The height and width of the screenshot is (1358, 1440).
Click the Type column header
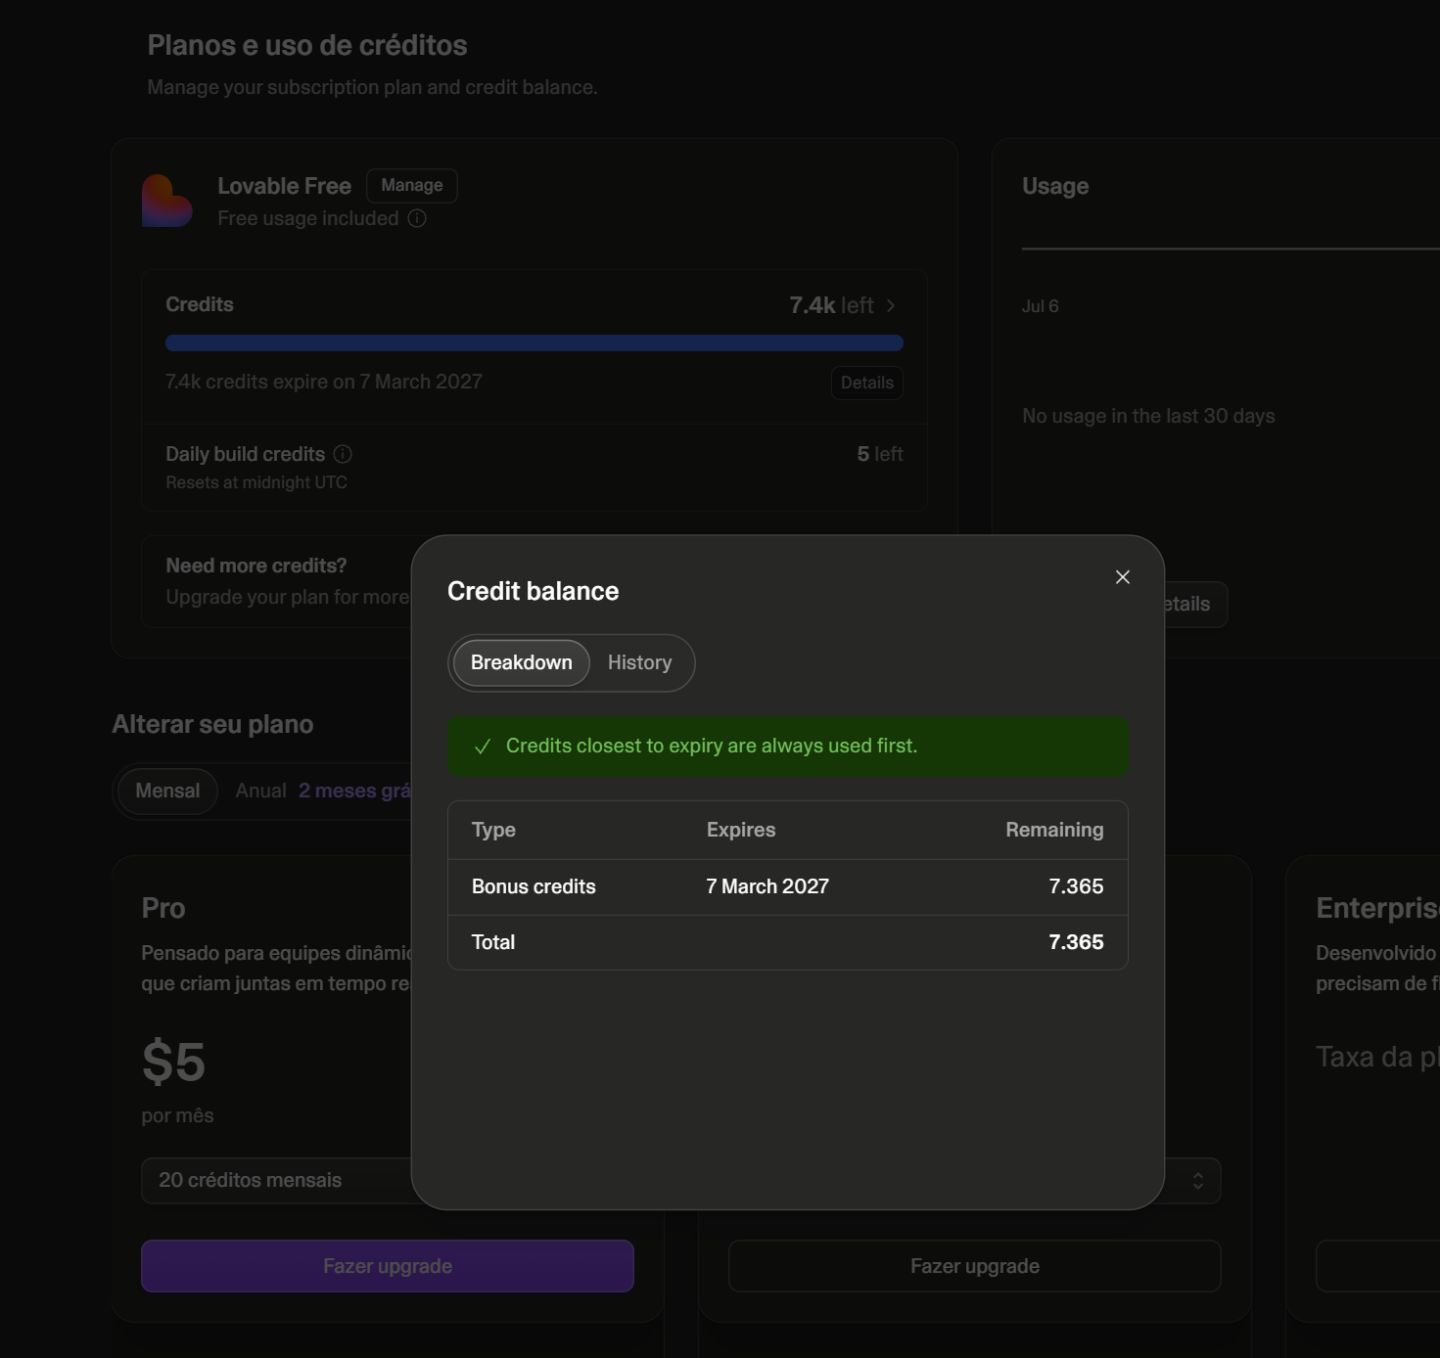coord(493,830)
